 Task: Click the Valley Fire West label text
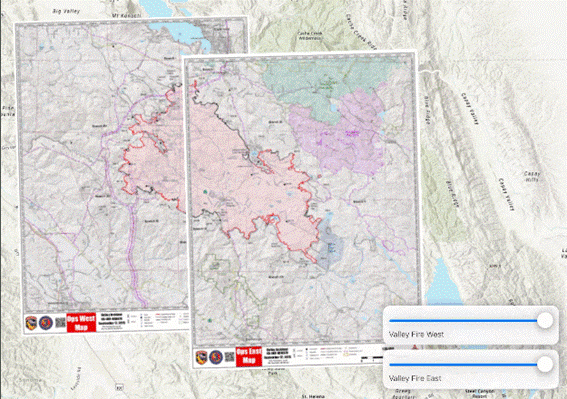(416, 334)
